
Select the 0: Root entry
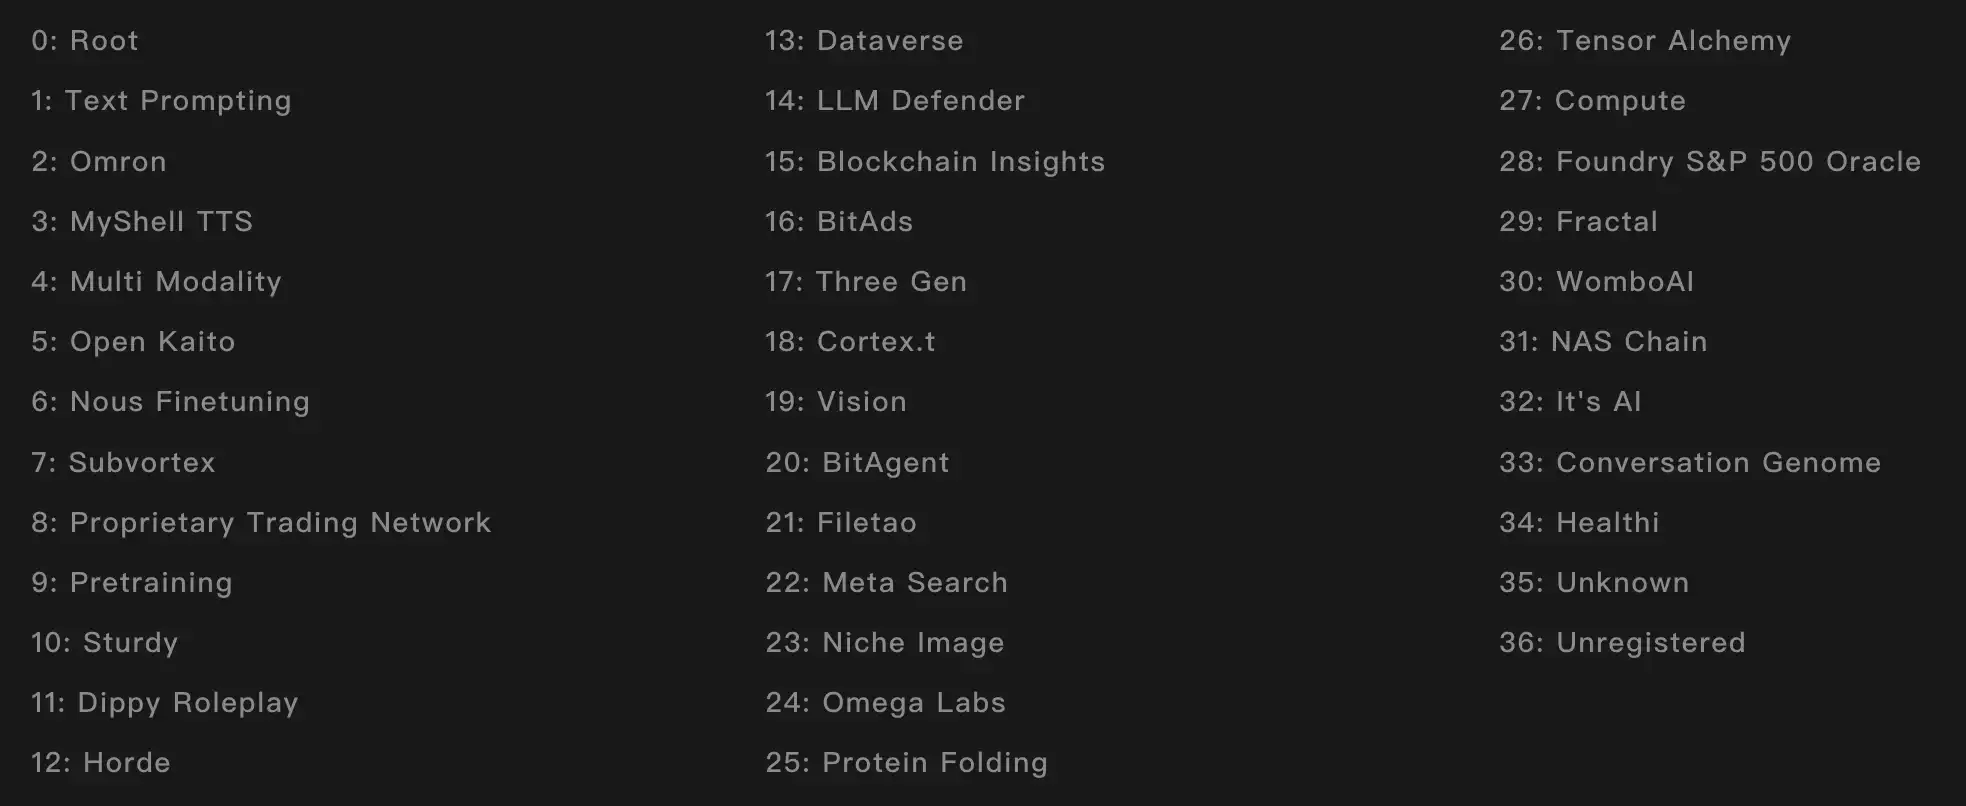pyautogui.click(x=85, y=41)
